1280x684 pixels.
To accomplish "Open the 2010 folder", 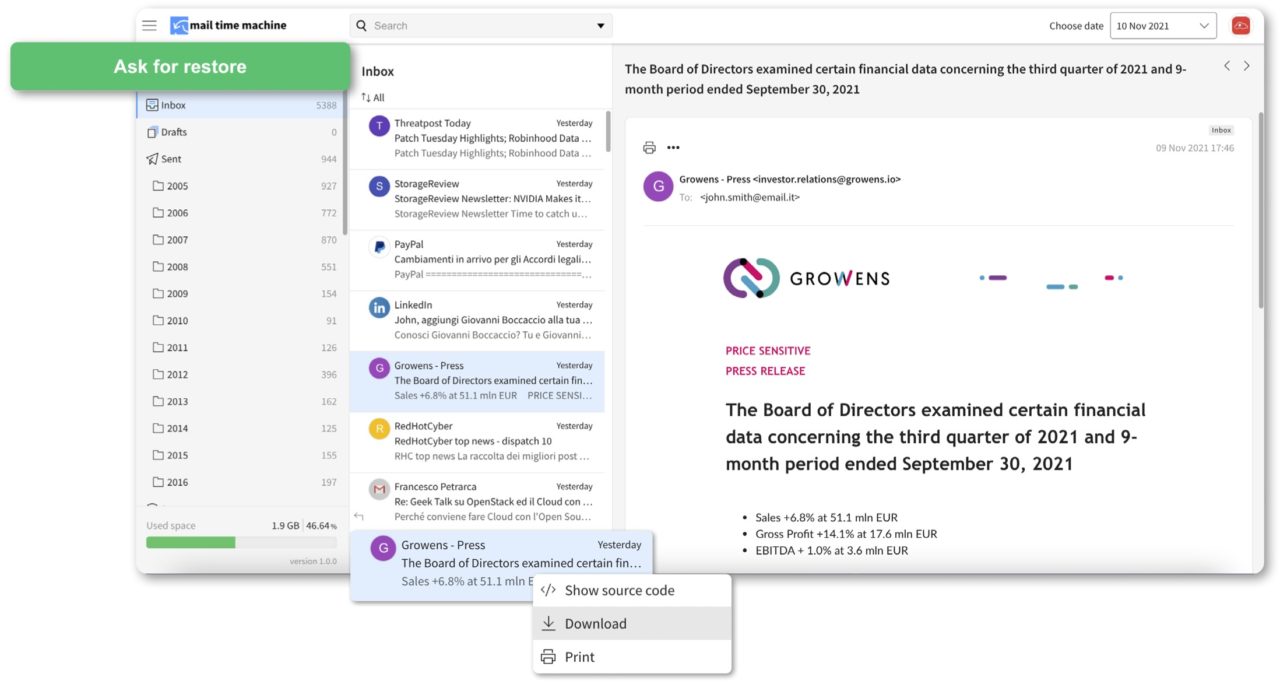I will 240,321.
